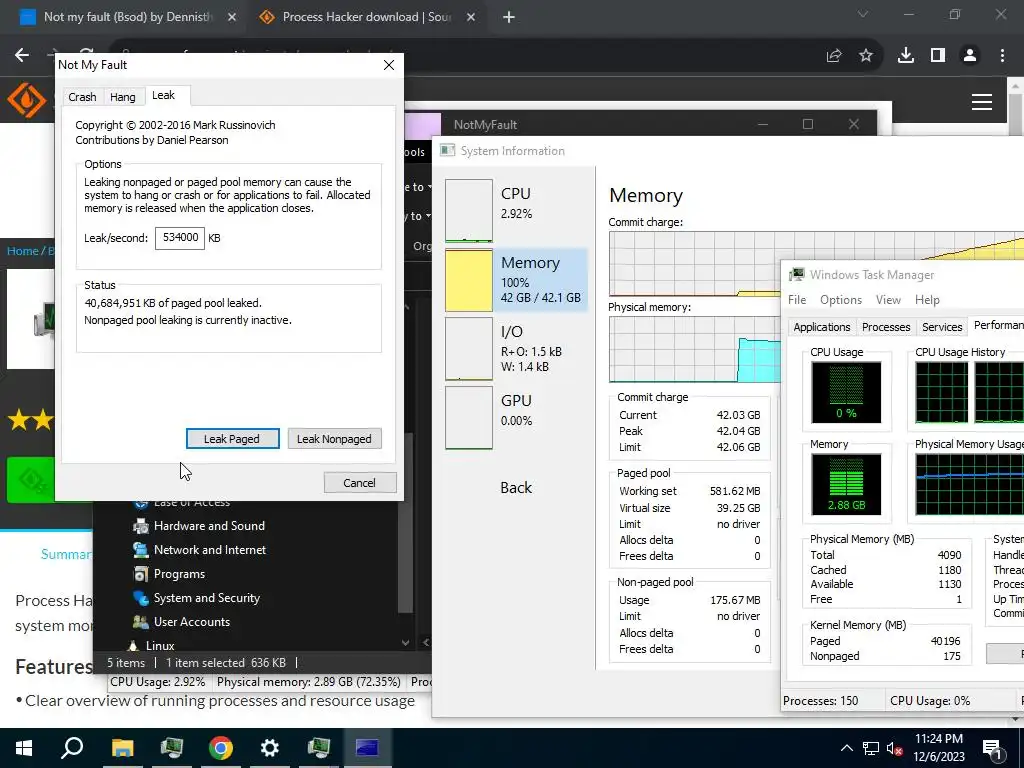This screenshot has height=768, width=1024.
Task: Open the File menu in Task Manager
Action: [x=797, y=300]
